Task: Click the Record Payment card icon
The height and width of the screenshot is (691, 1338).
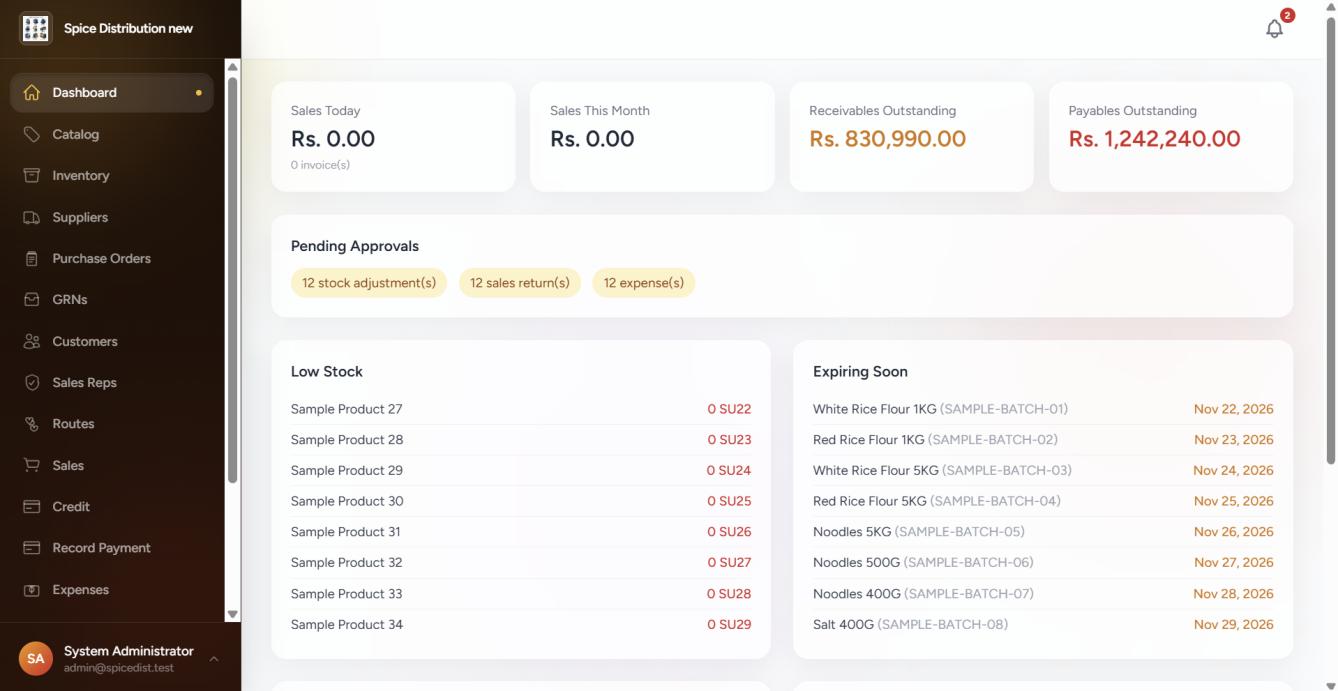Action: click(x=31, y=548)
